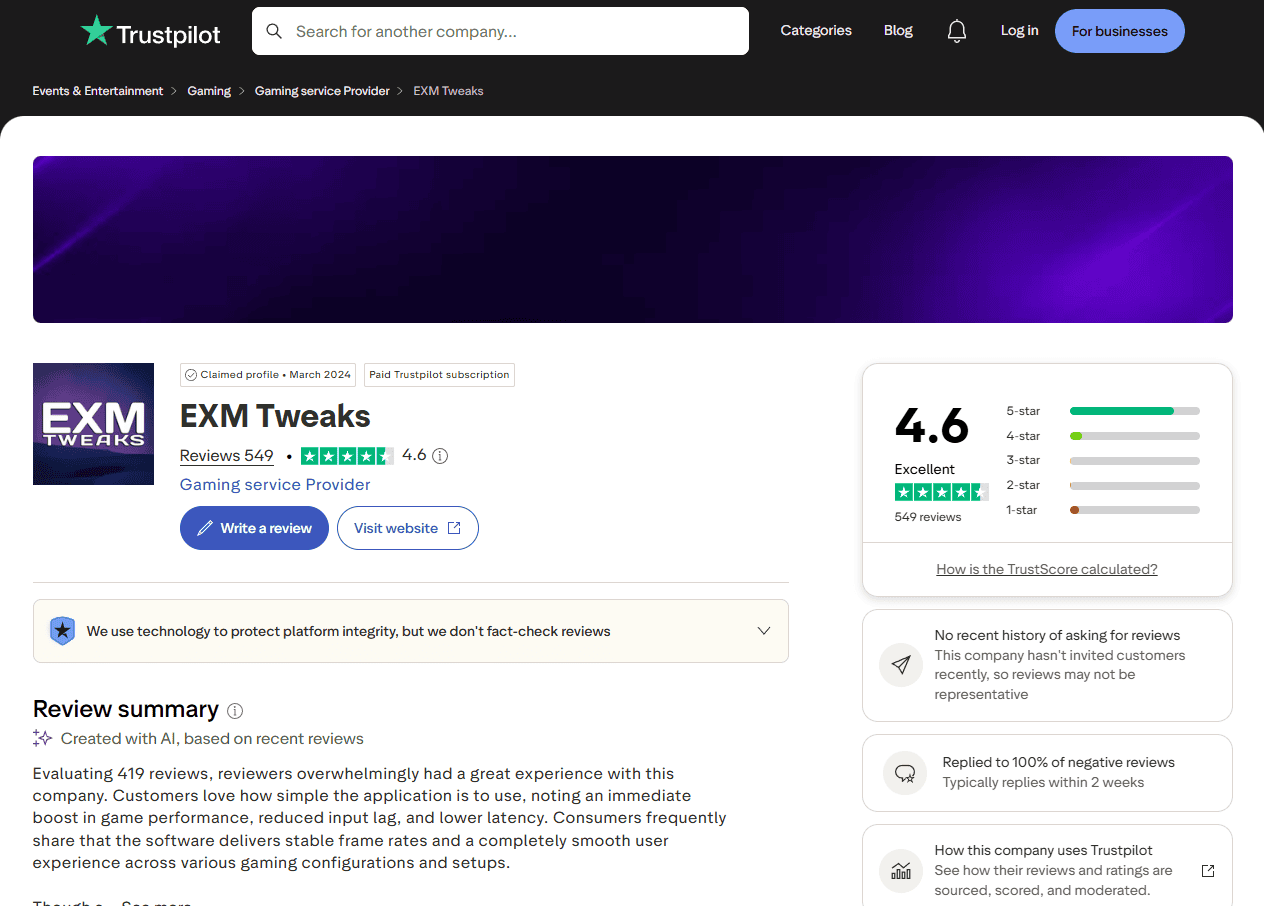
Task: Click the AI sparkle icon
Action: coord(42,739)
